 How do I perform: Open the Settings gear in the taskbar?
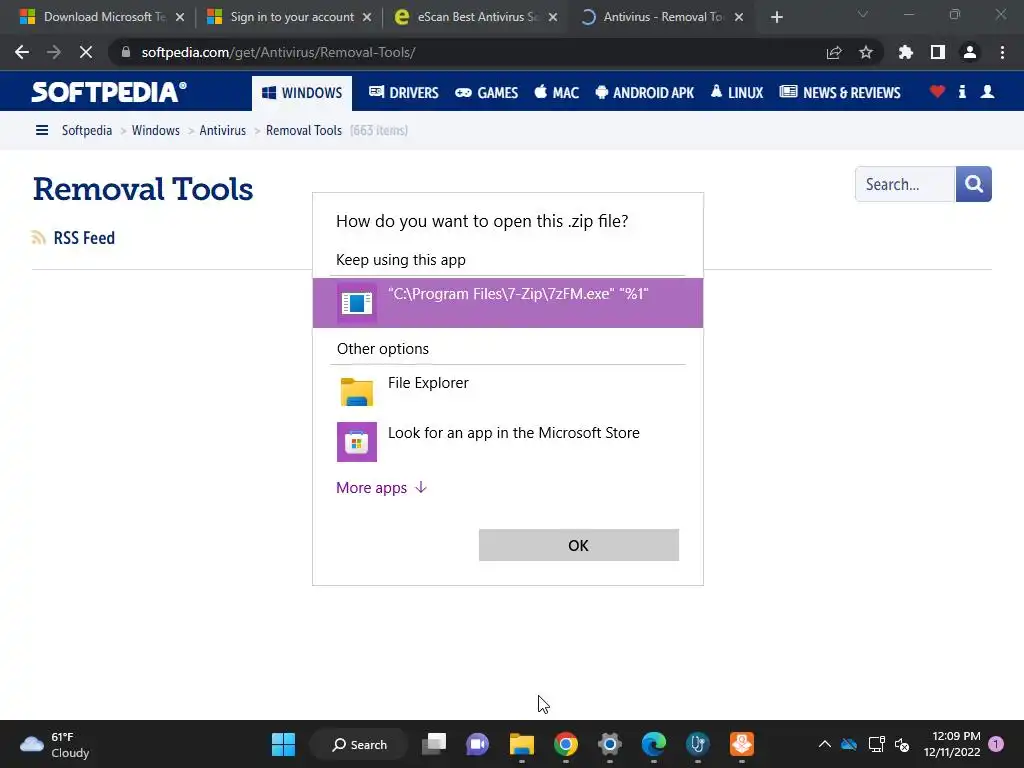click(x=609, y=744)
